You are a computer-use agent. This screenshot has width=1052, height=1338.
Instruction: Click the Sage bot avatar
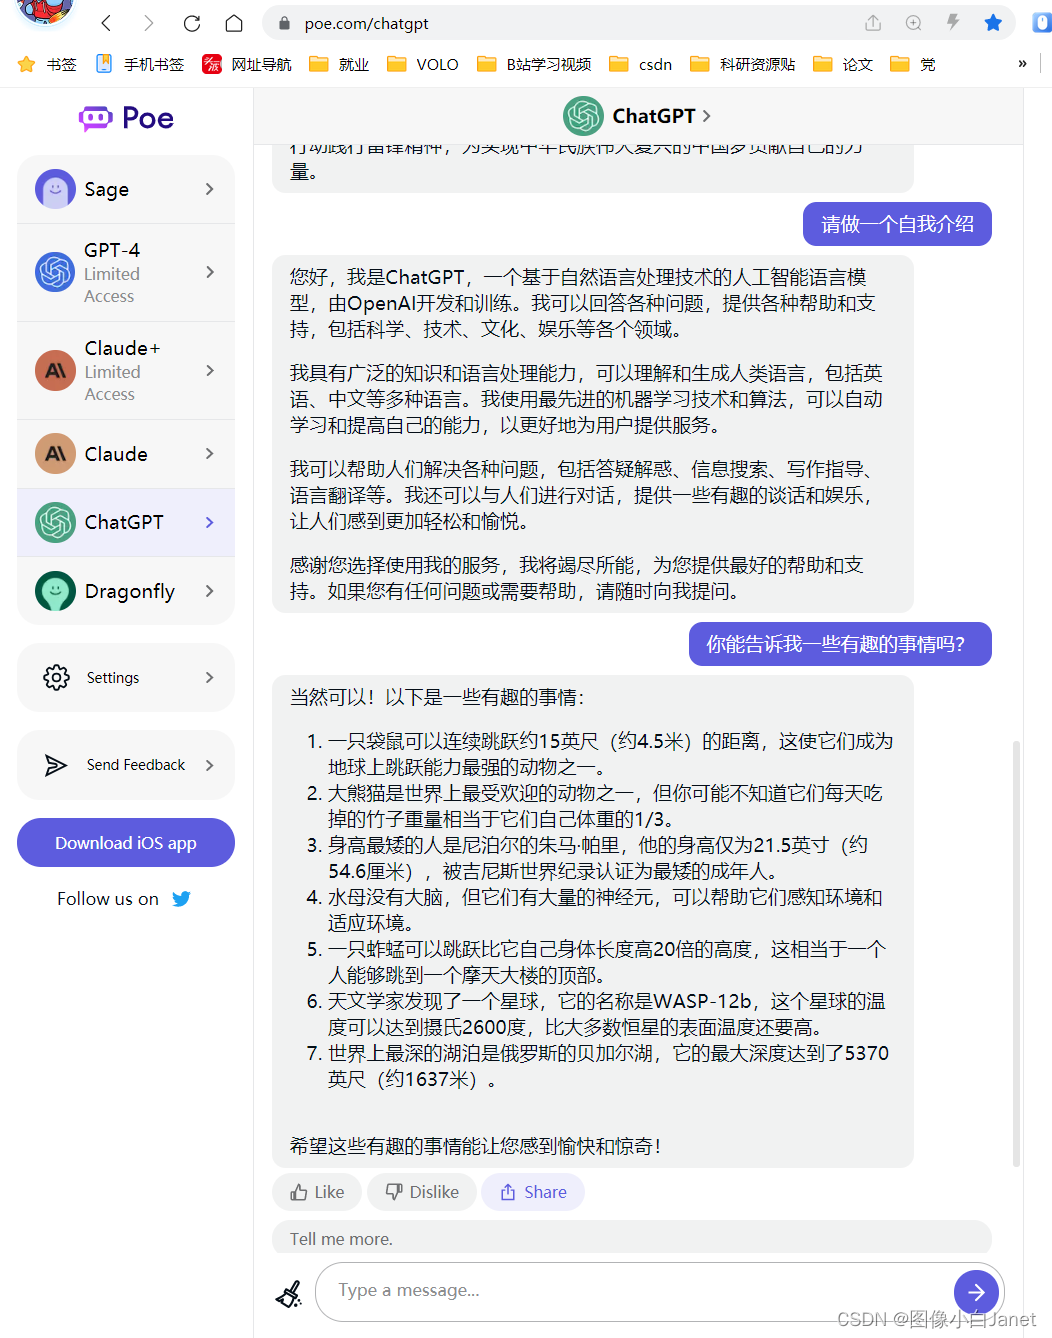(x=55, y=189)
